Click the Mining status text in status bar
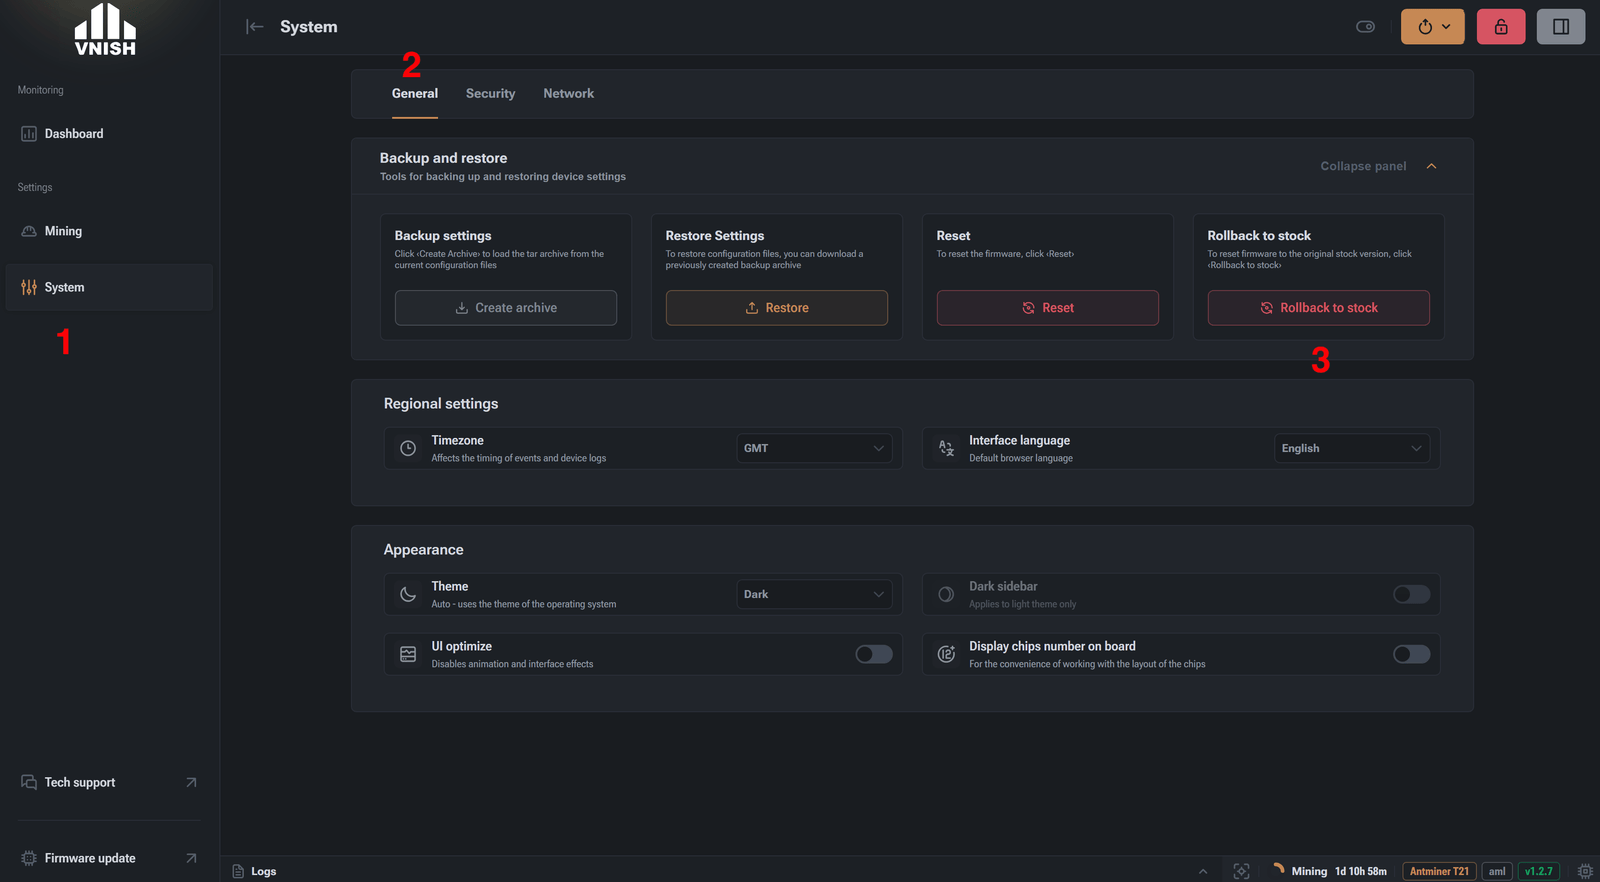The image size is (1600, 882). [1309, 871]
